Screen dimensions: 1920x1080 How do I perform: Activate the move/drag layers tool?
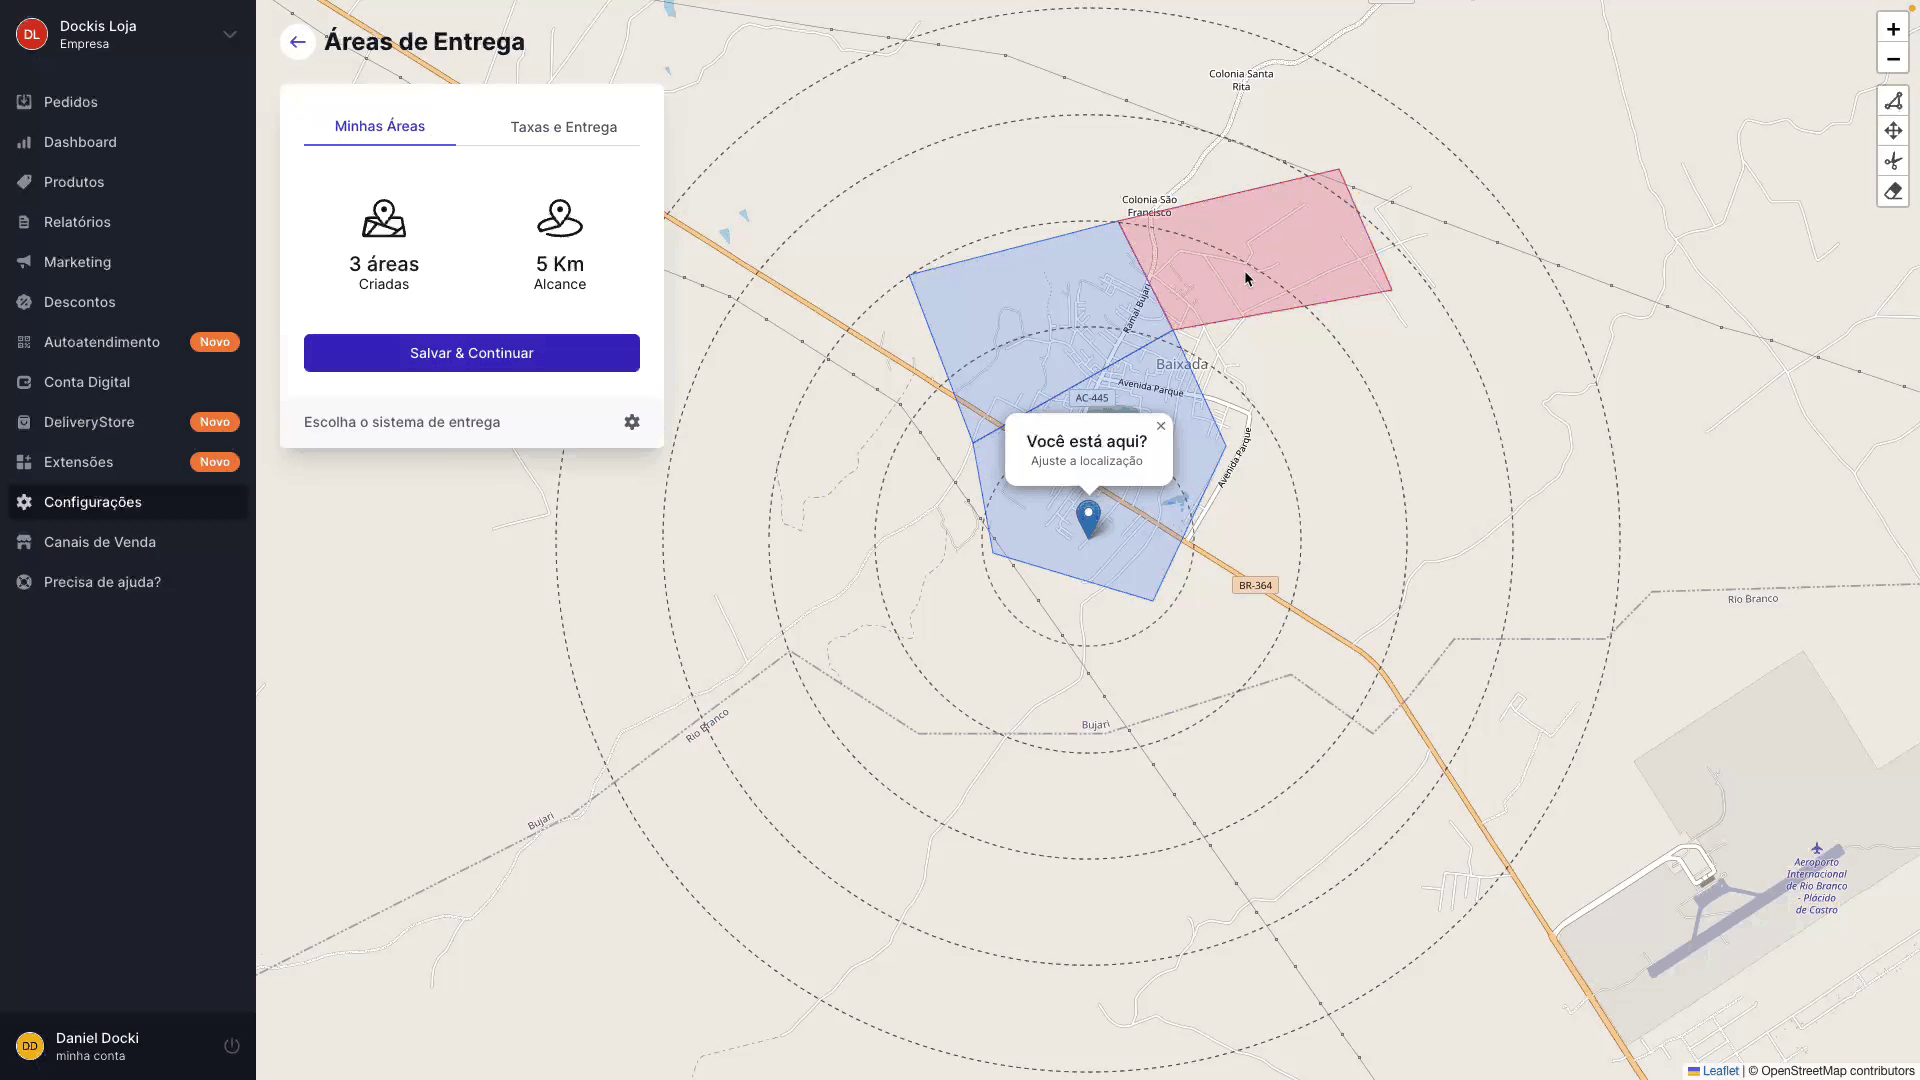[1893, 131]
